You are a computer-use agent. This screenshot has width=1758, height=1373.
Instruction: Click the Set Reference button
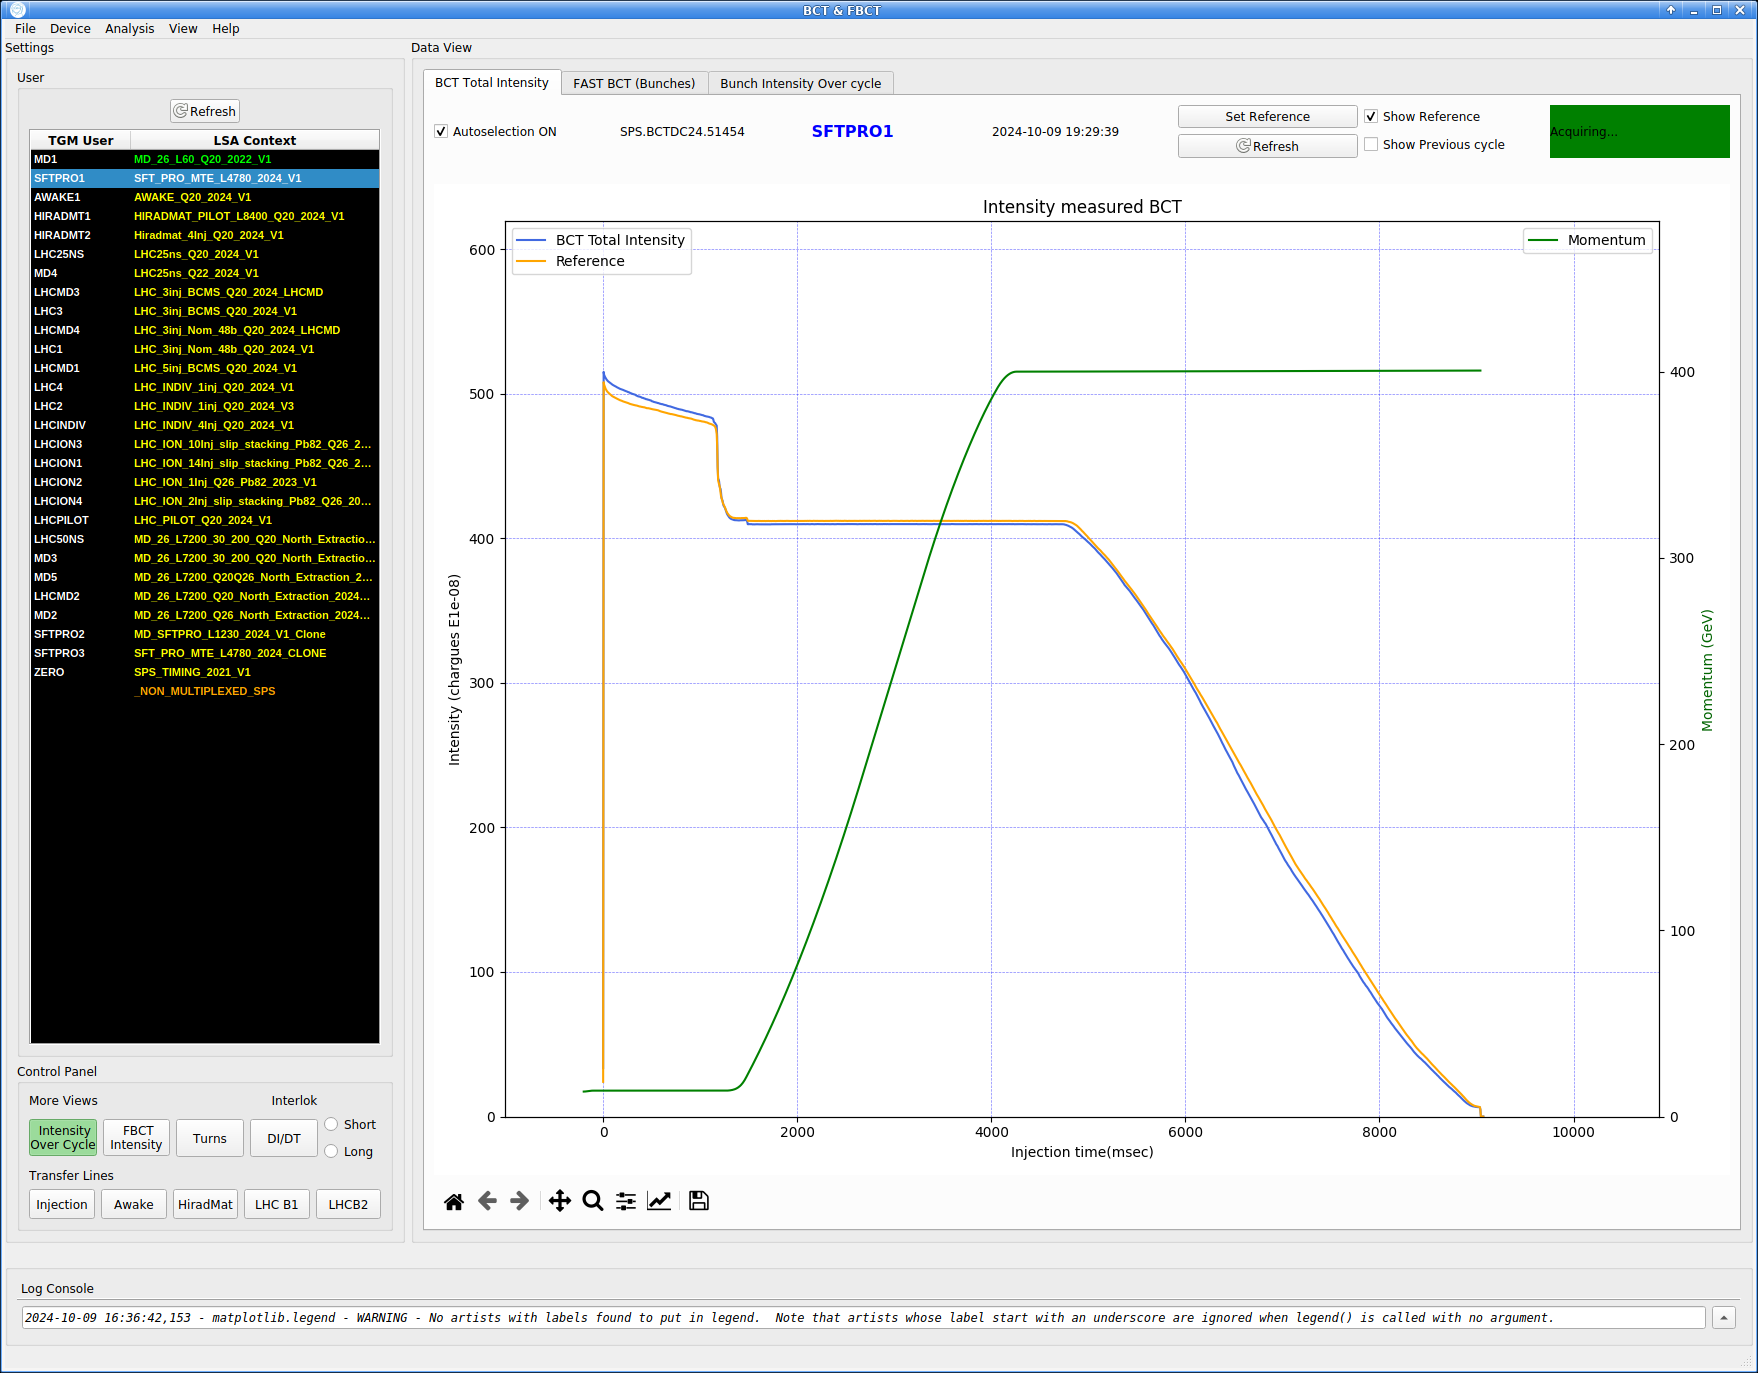tap(1267, 117)
